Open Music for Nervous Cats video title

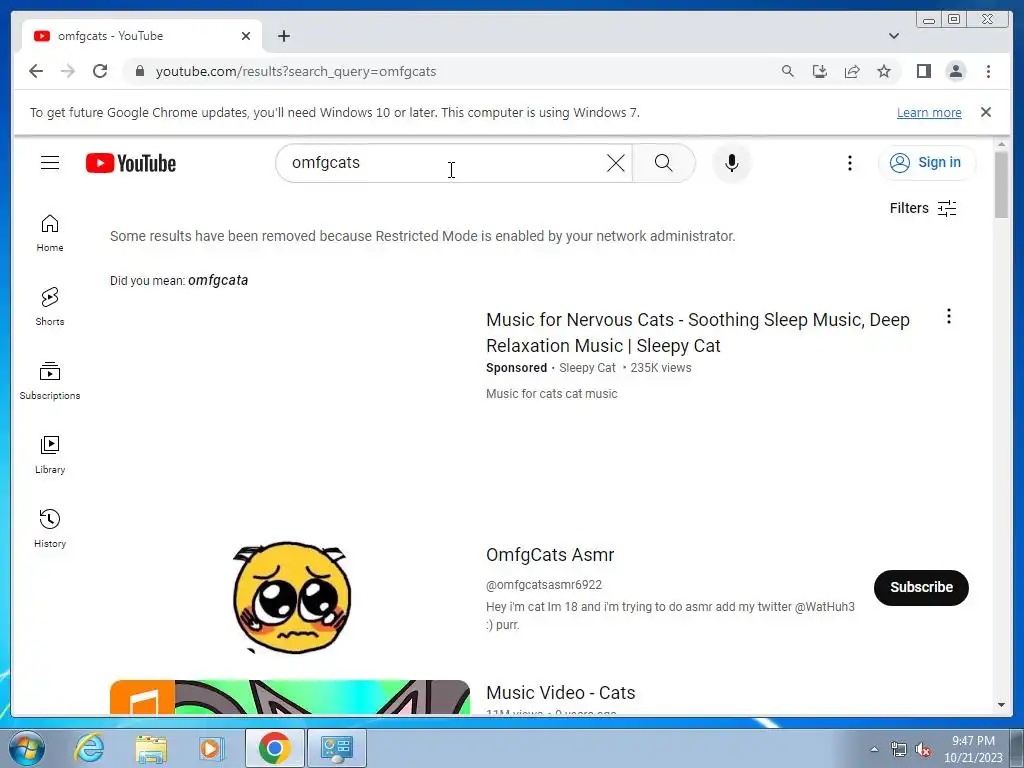(697, 332)
